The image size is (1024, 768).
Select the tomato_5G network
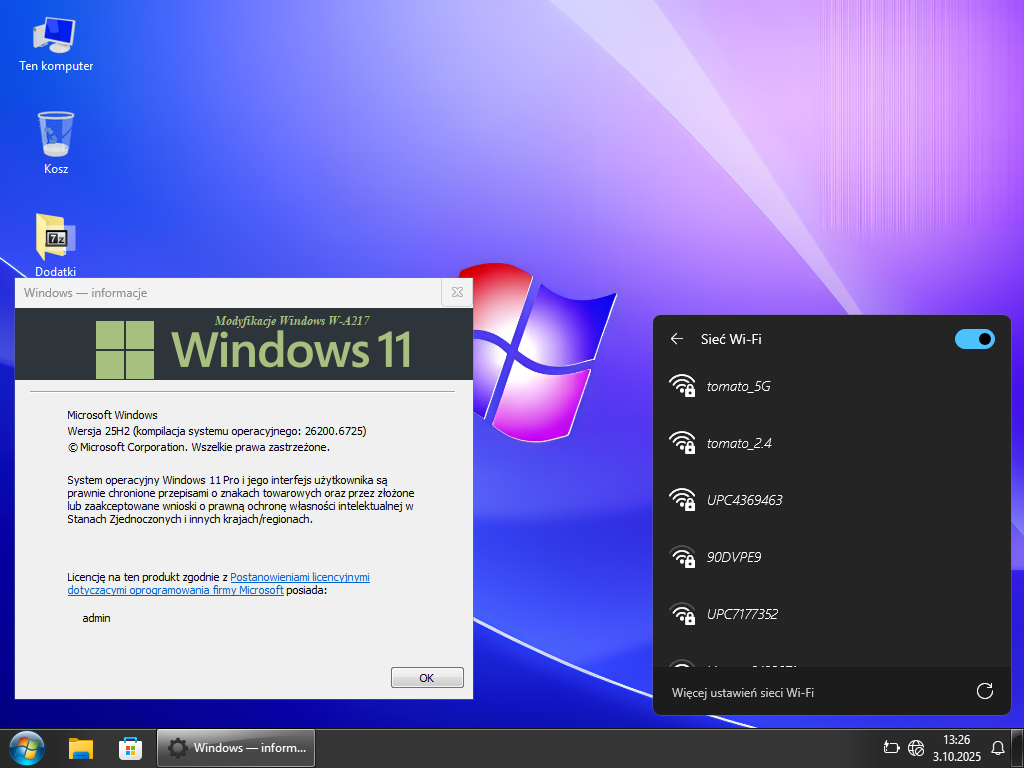738,386
